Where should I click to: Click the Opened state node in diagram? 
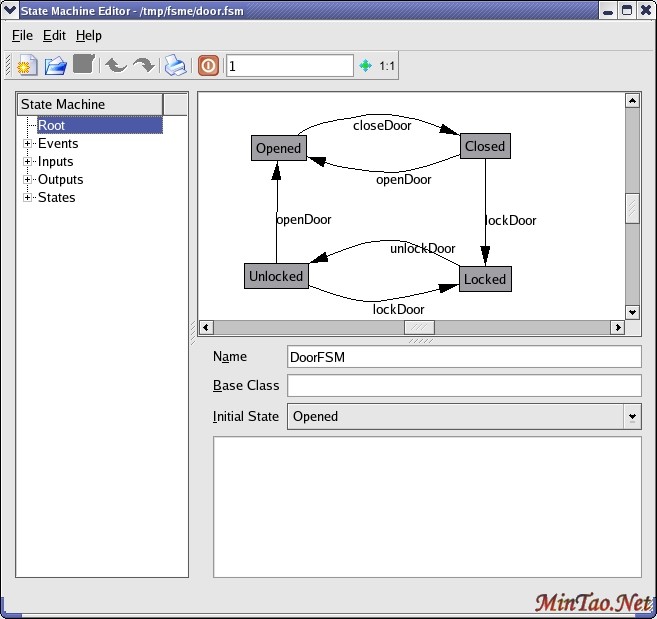pyautogui.click(x=278, y=148)
